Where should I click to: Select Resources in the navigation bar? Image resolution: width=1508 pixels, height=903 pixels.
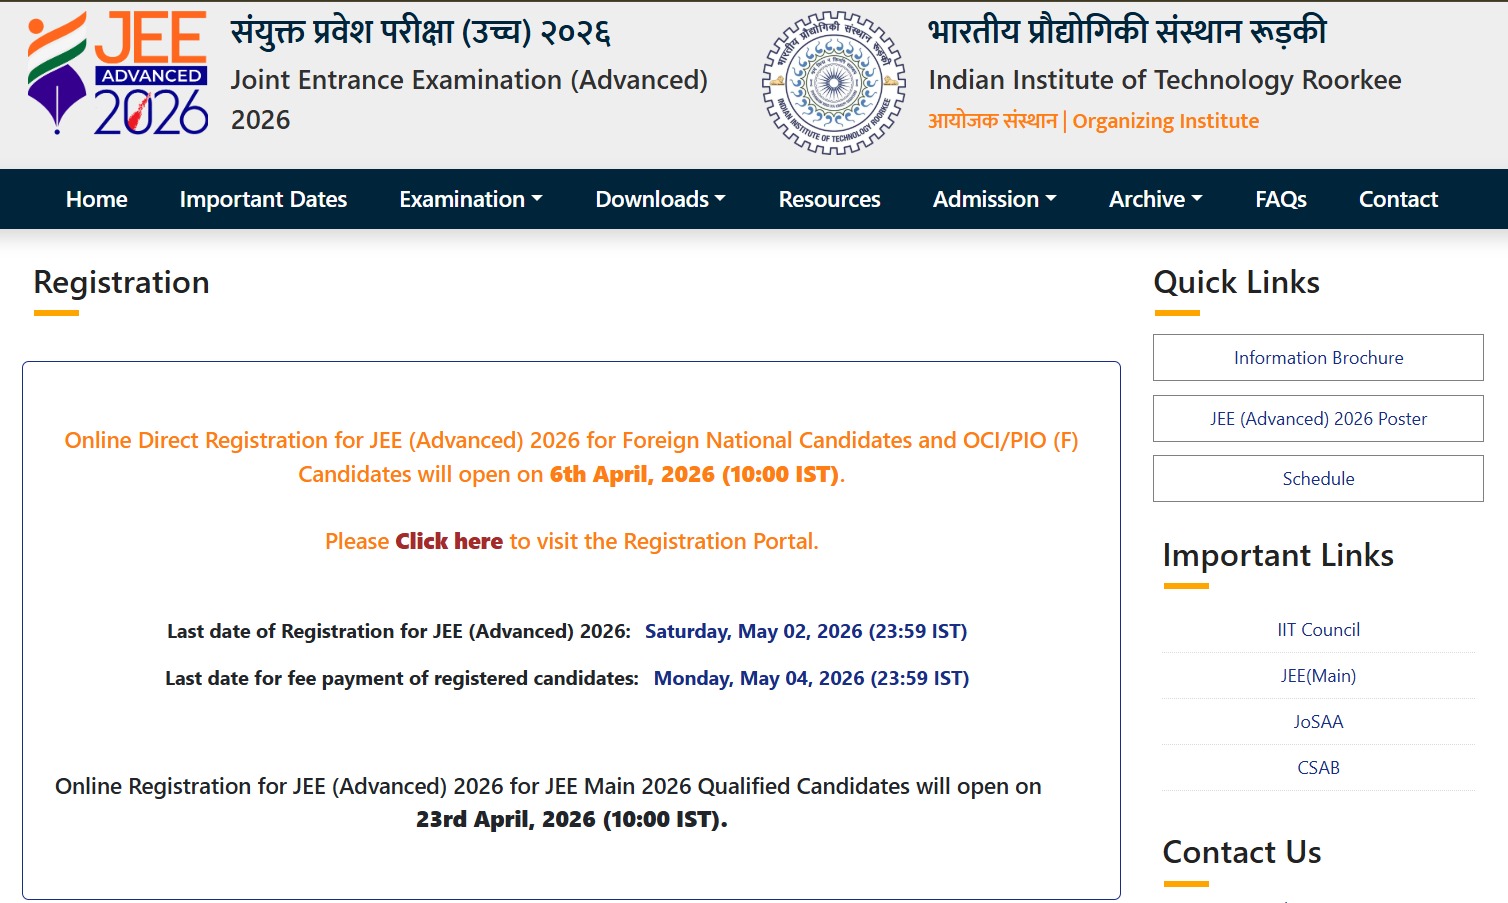(829, 199)
